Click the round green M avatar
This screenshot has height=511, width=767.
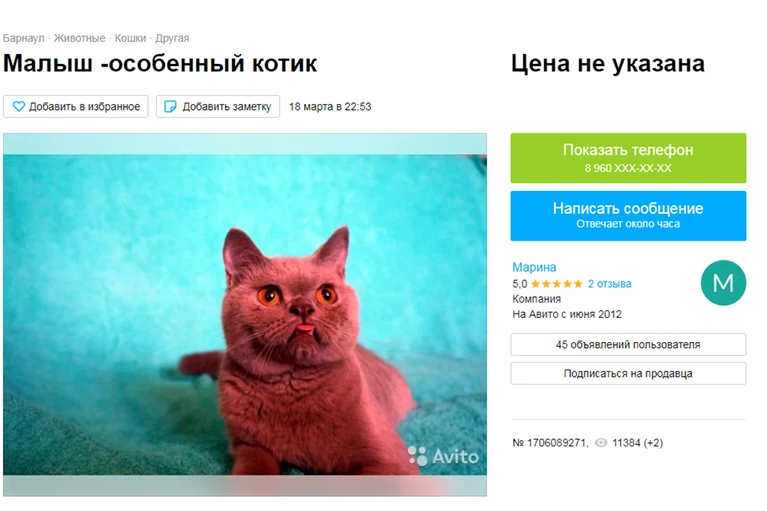coord(723,283)
